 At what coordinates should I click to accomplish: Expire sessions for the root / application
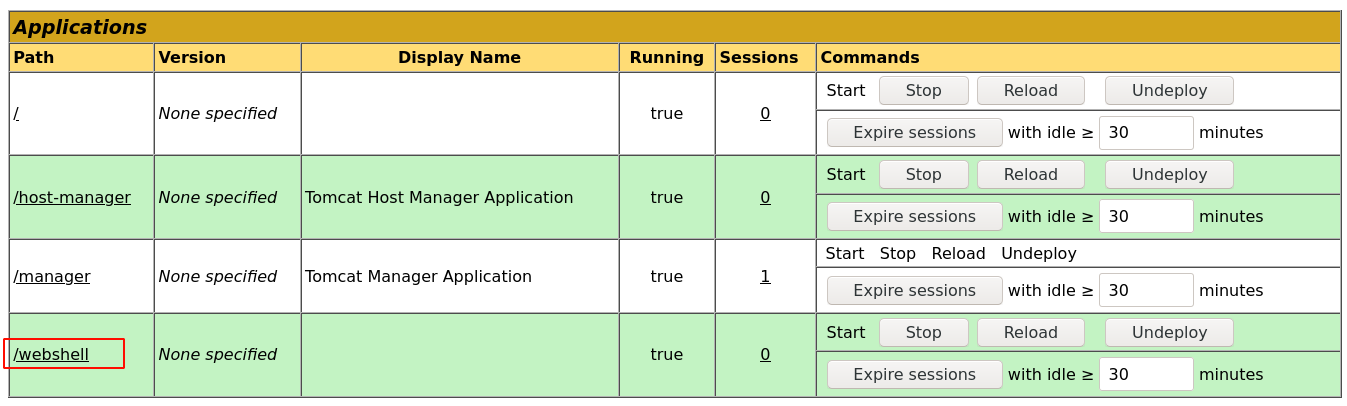[x=914, y=132]
